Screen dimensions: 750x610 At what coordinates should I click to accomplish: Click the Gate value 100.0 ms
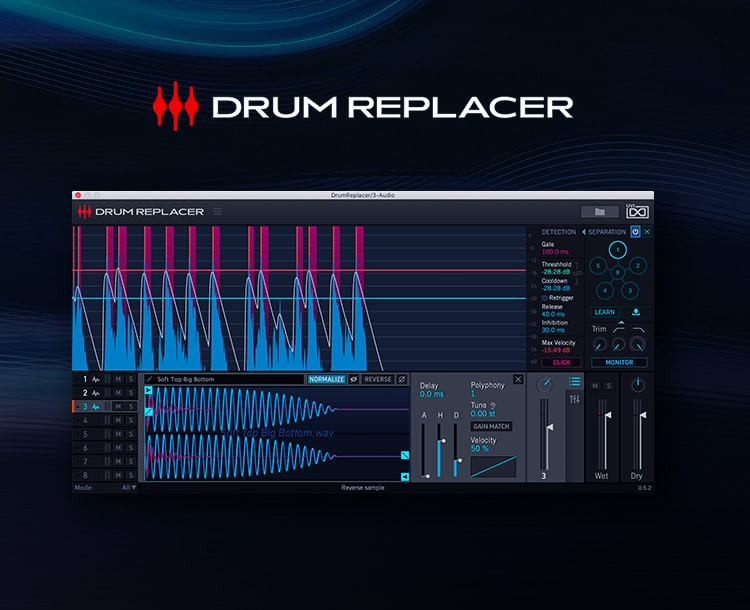pos(555,252)
